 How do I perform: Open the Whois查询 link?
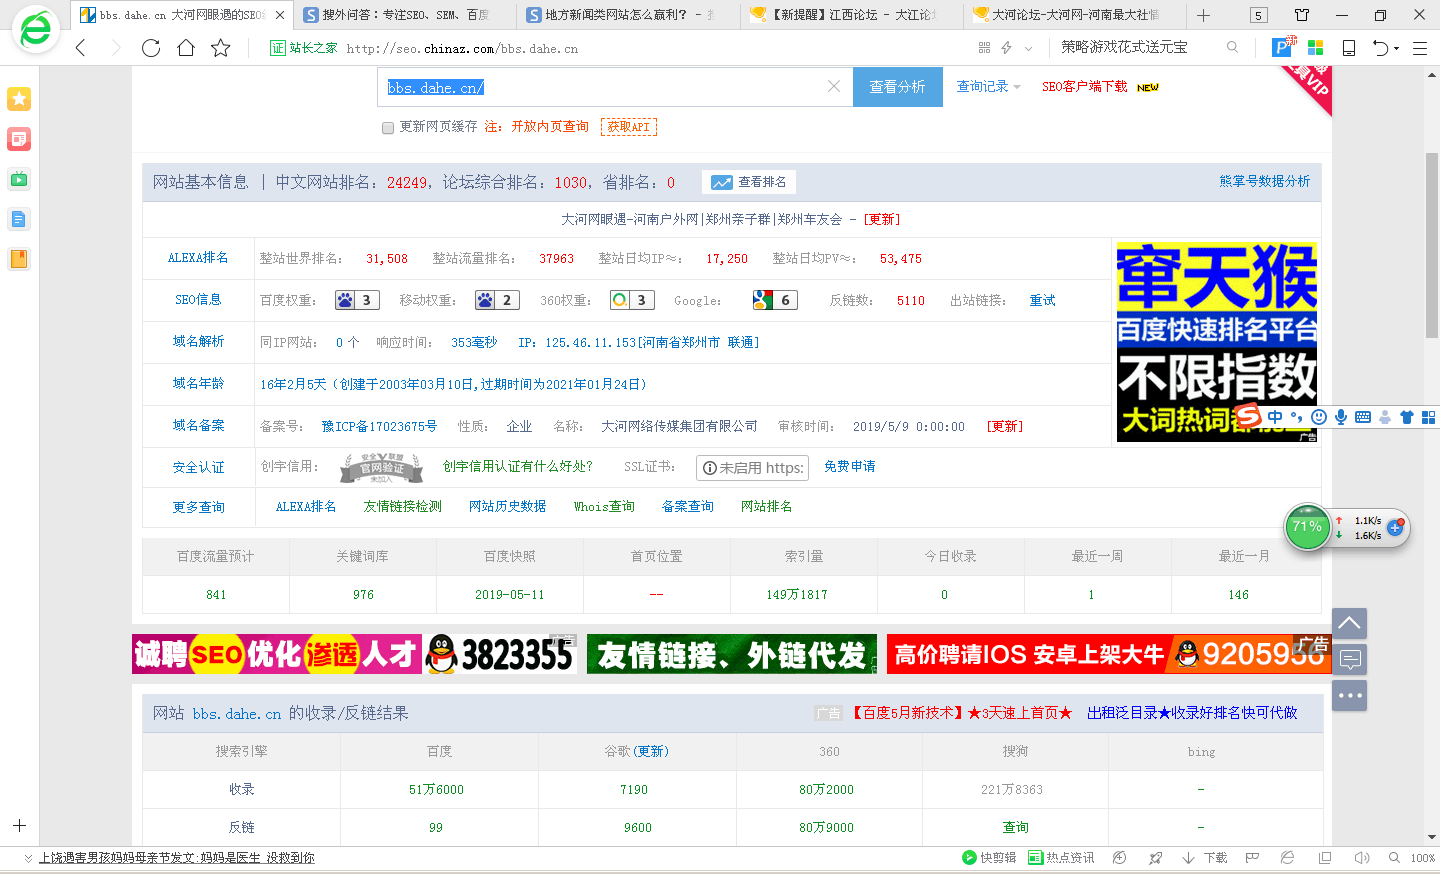pyautogui.click(x=604, y=507)
